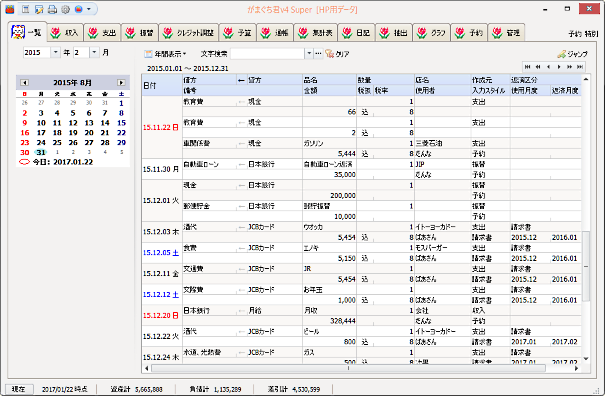Image resolution: width=605 pixels, height=396 pixels.
Task: Open the クレジット調整 tab
Action: [x=188, y=33]
